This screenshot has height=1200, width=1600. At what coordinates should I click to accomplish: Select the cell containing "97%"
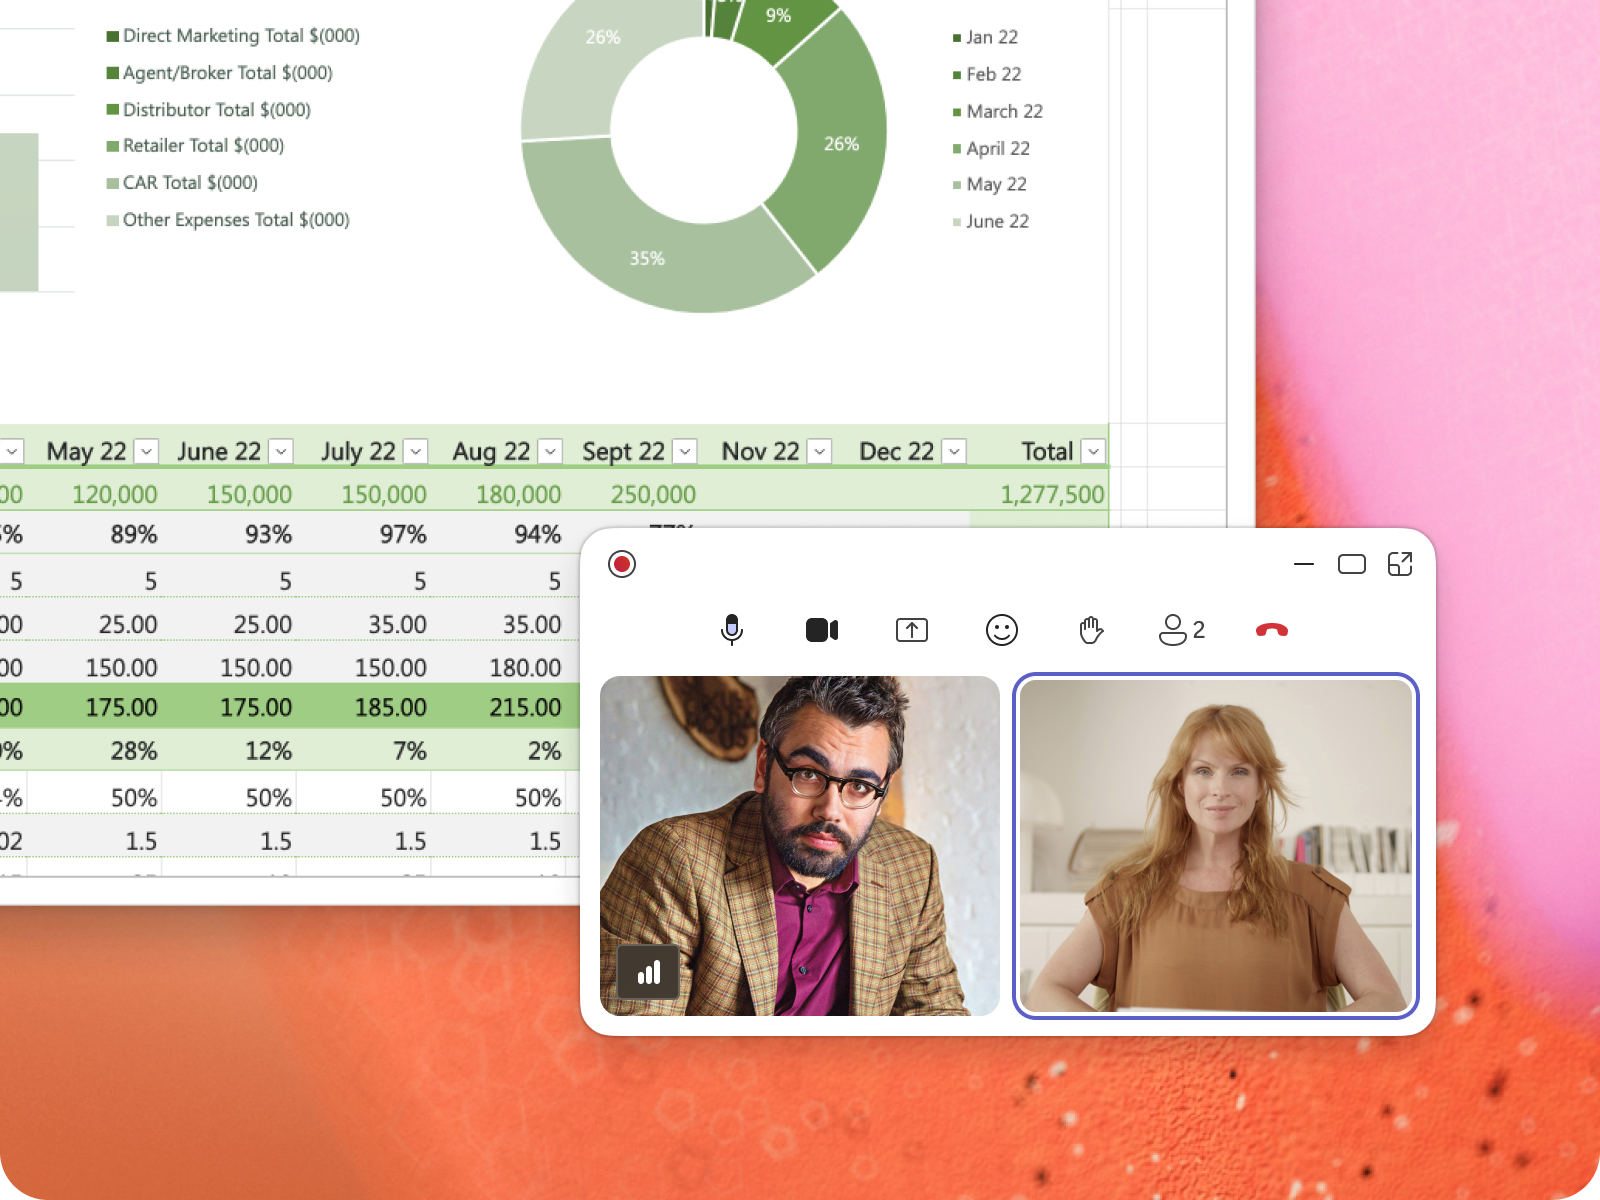pos(403,535)
